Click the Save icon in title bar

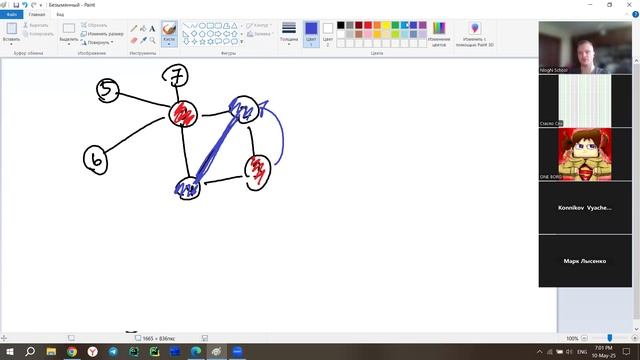16,5
